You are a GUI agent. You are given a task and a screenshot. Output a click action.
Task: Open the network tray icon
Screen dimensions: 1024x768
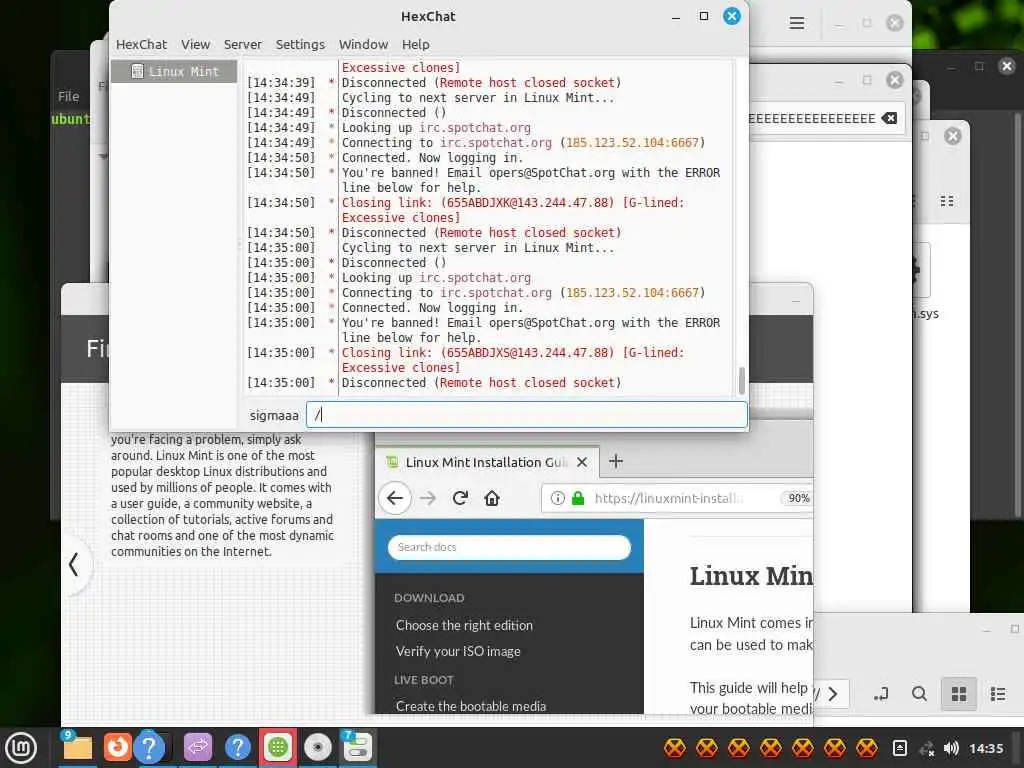click(926, 748)
